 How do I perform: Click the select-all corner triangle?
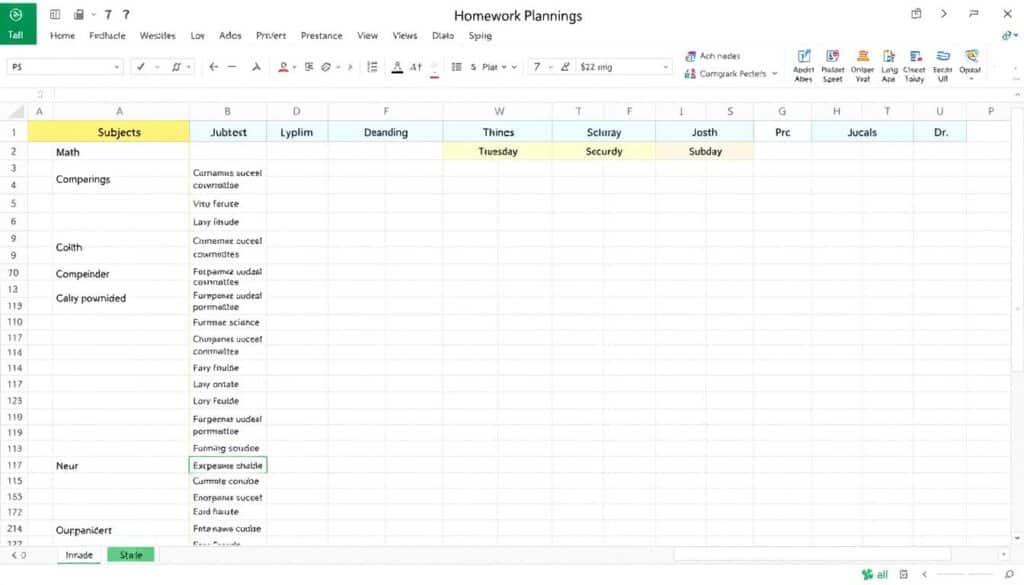click(x=16, y=112)
